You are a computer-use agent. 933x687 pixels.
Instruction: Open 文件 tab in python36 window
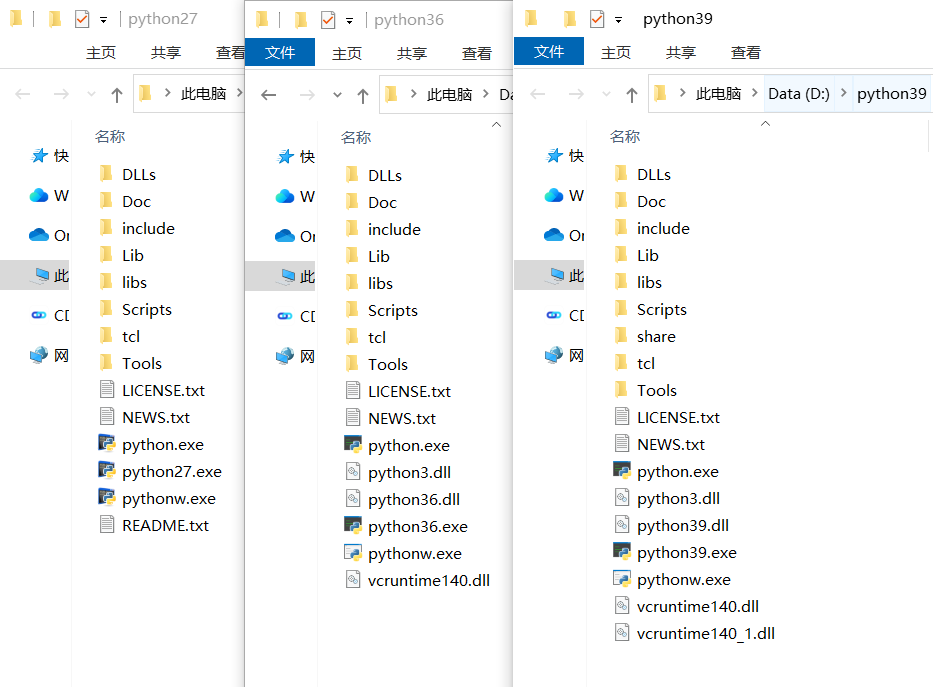[280, 52]
